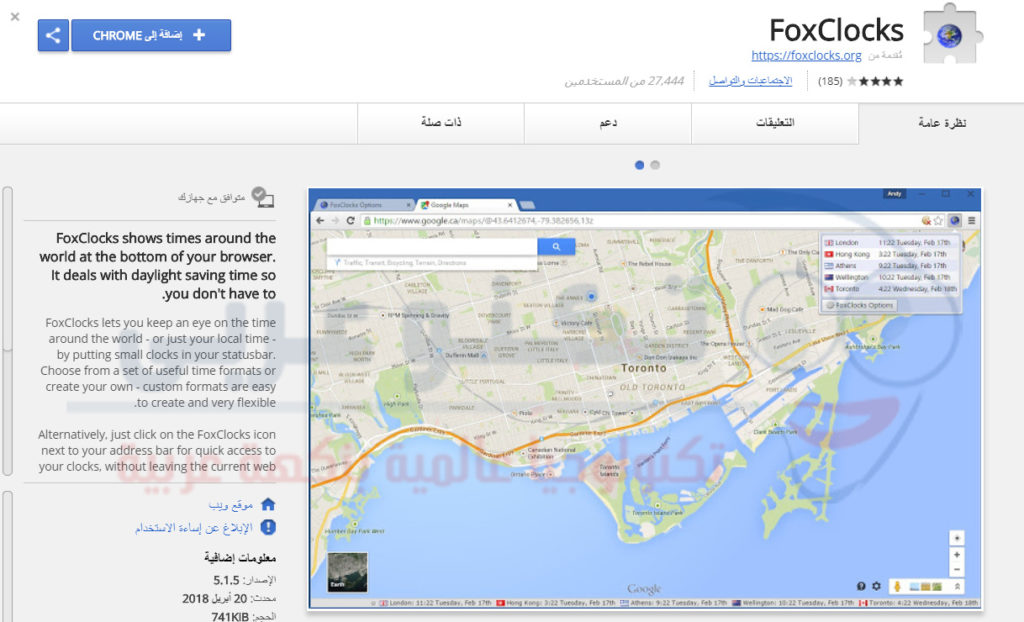Click the rating count (185)
The height and width of the screenshot is (622, 1024).
point(830,81)
